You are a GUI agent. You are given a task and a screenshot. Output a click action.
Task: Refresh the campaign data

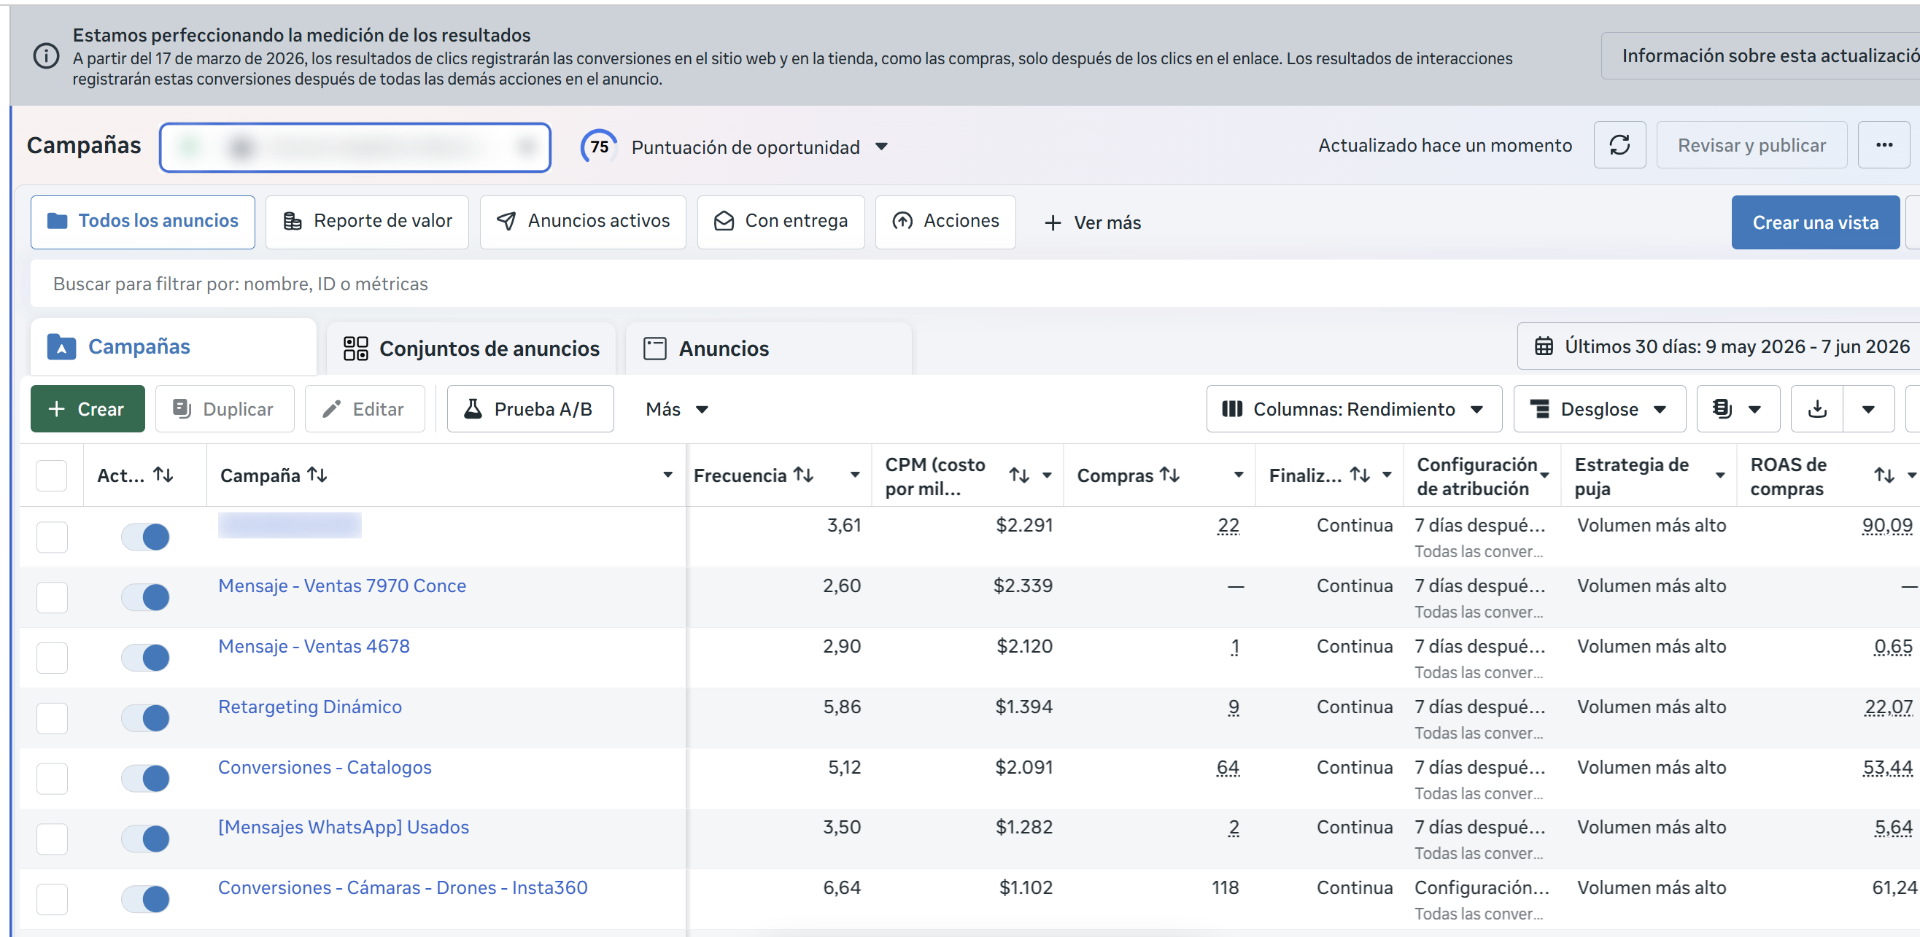[x=1620, y=146]
